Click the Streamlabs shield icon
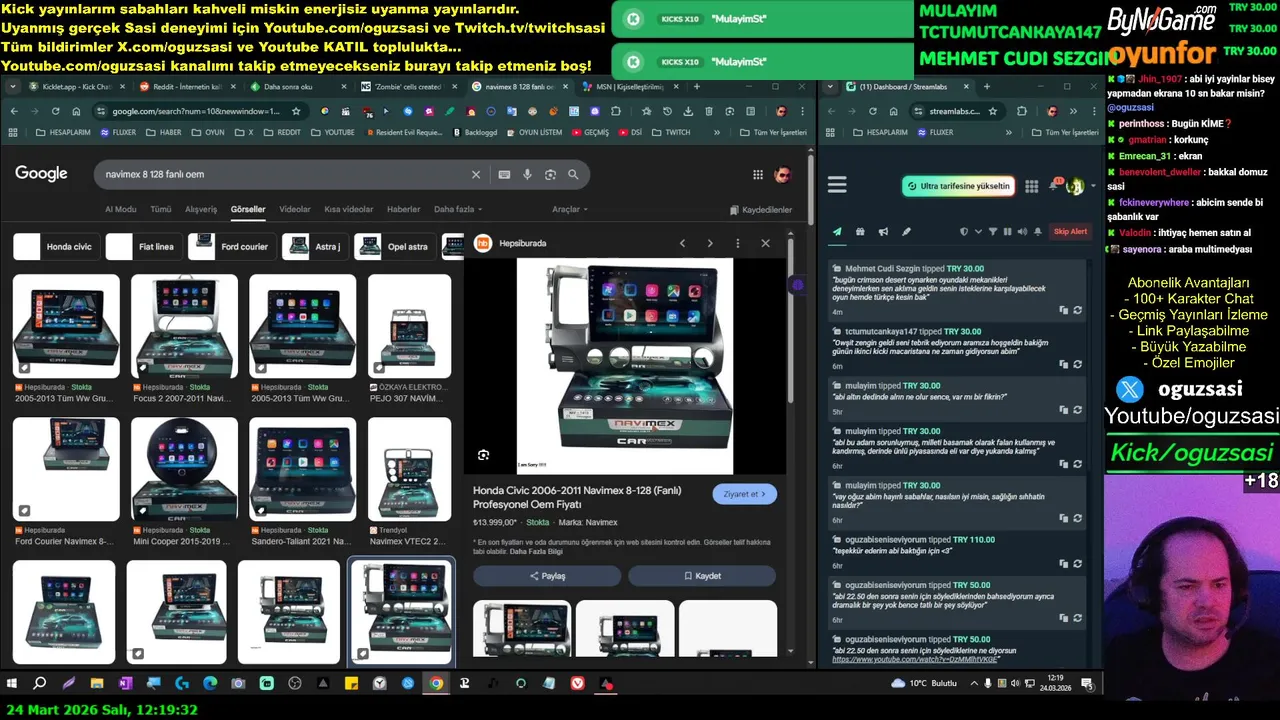1280x720 pixels. click(964, 231)
